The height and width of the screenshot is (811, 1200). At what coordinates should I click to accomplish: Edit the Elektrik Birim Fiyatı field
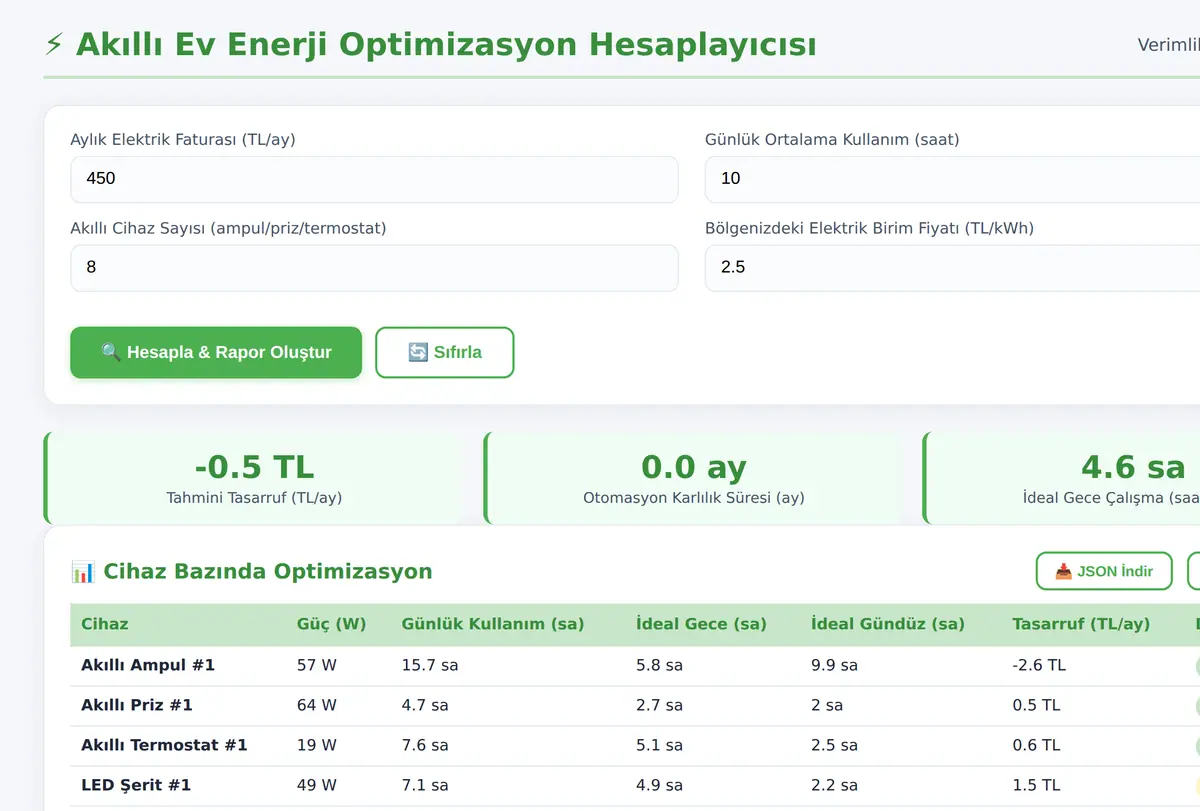pos(952,268)
